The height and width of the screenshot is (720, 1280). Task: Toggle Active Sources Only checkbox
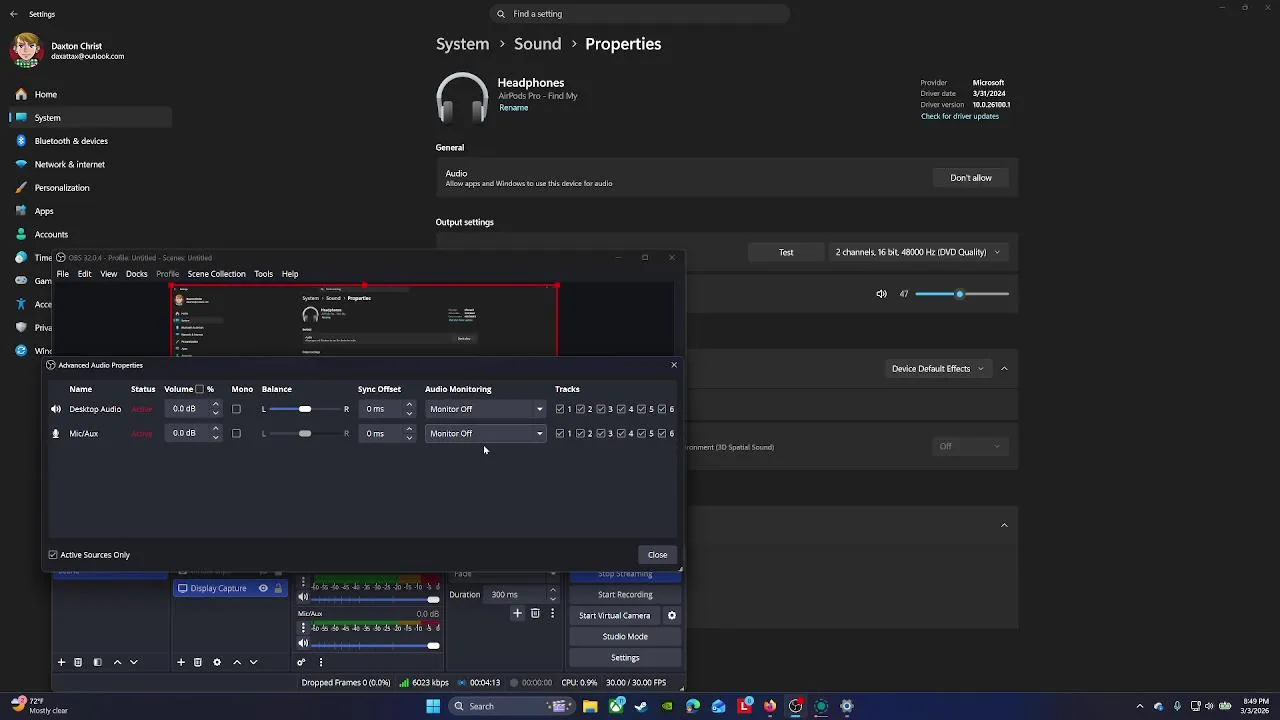[x=53, y=555]
